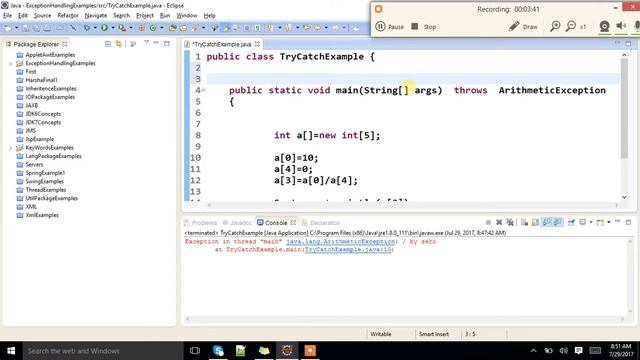This screenshot has height=360, width=640.
Task: Open the action center notification icon
Action: tap(578, 351)
